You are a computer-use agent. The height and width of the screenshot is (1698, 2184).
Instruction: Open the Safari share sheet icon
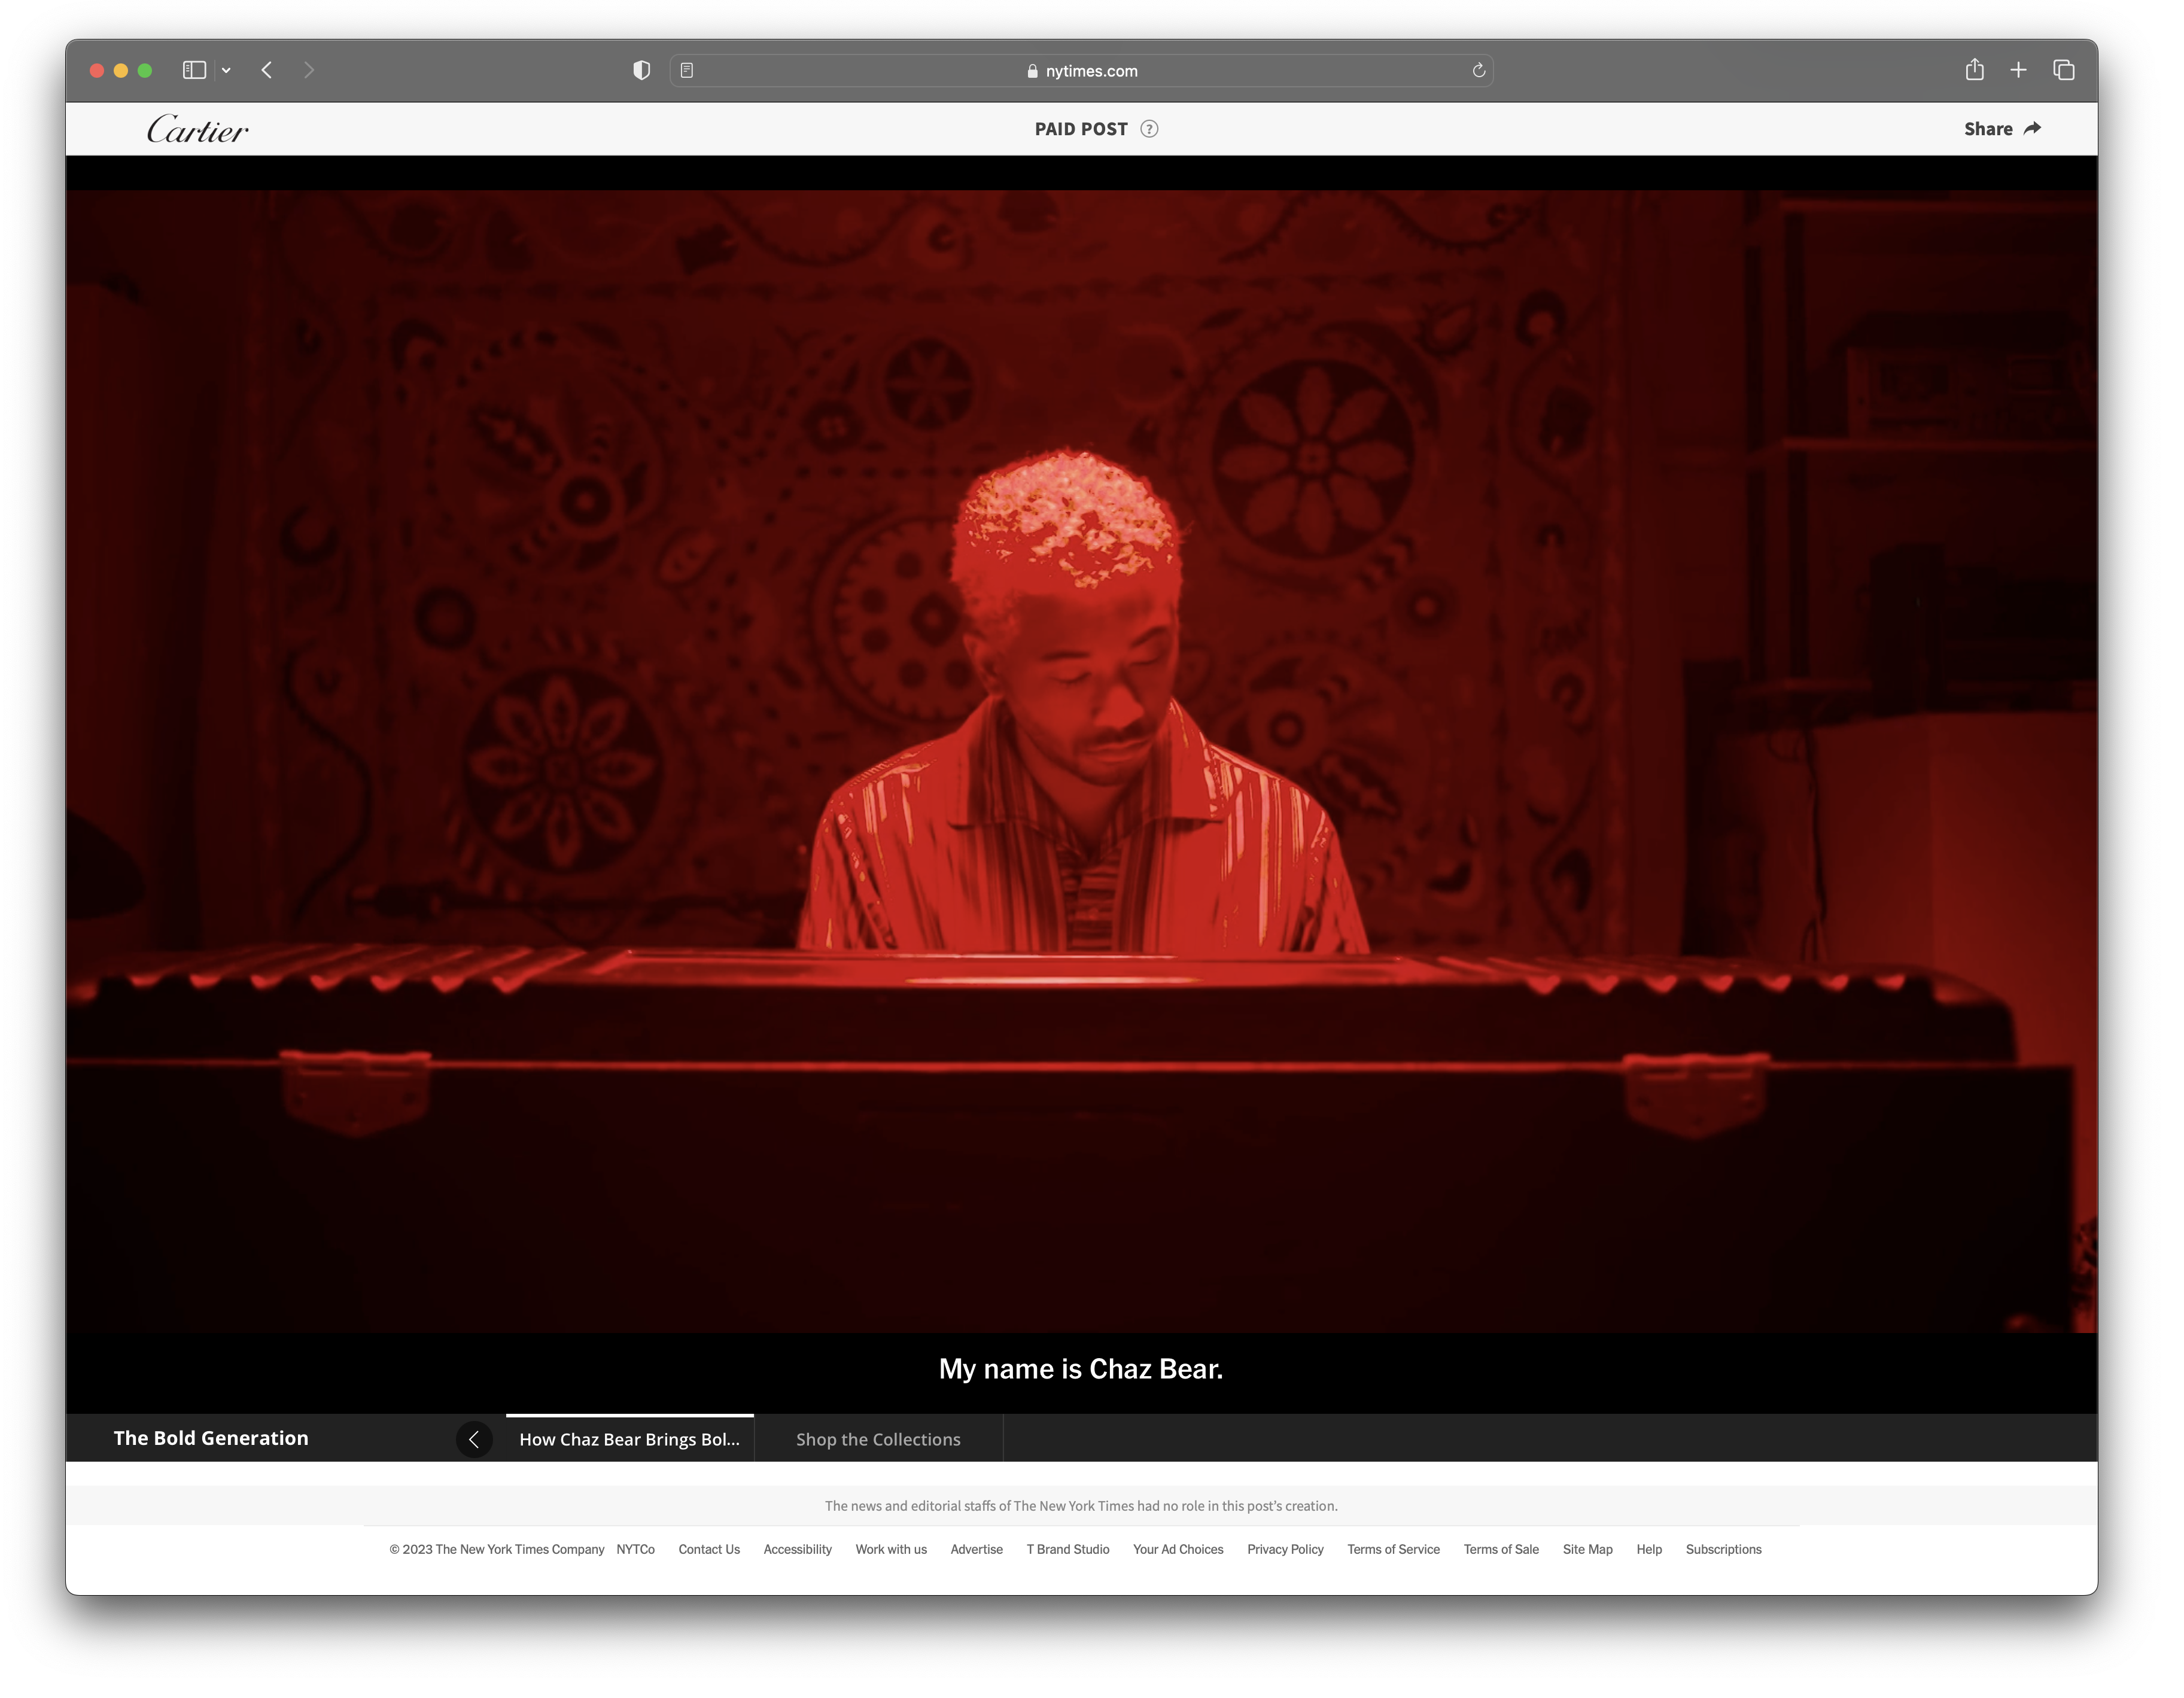coord(1974,70)
